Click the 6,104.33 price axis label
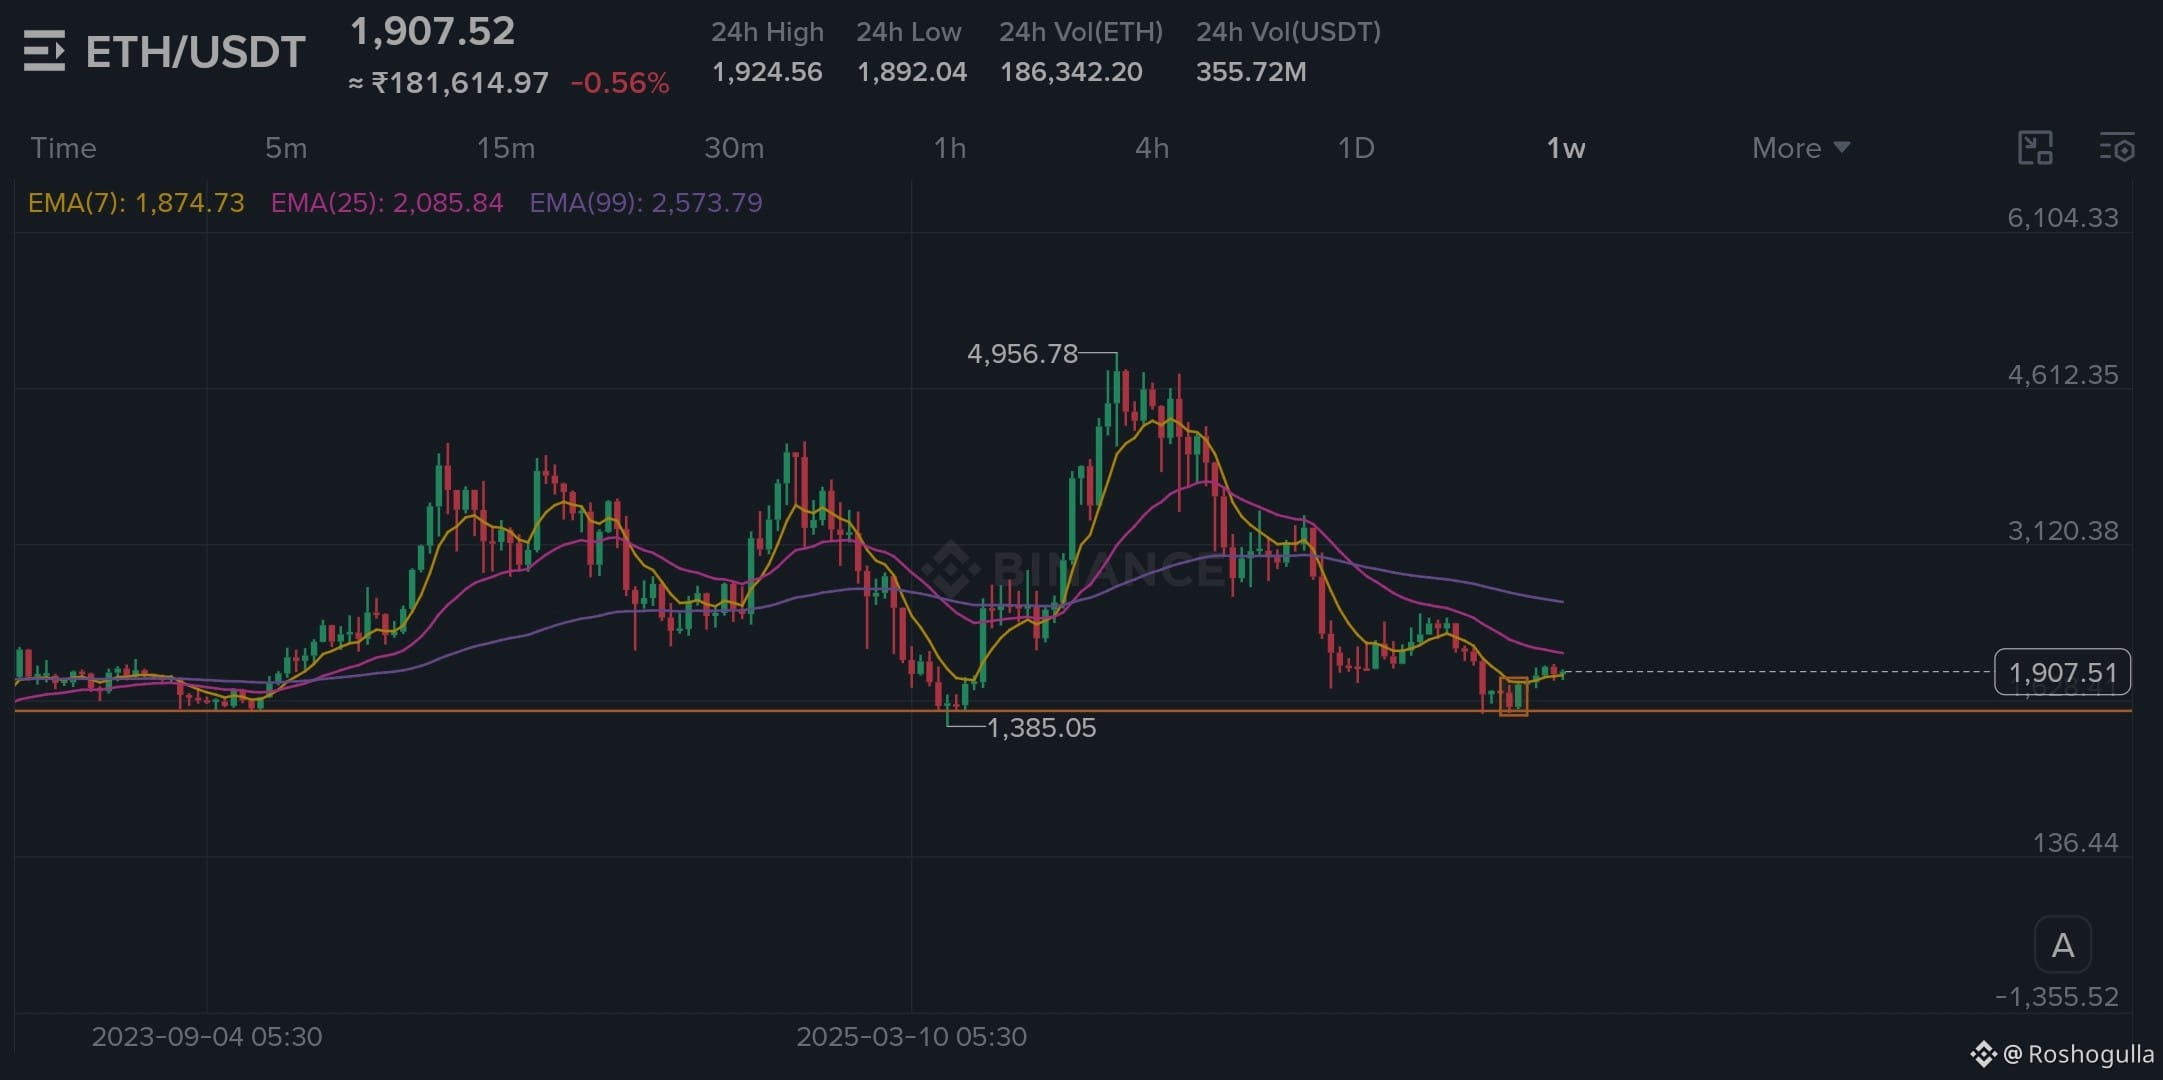This screenshot has width=2163, height=1080. 2063,218
